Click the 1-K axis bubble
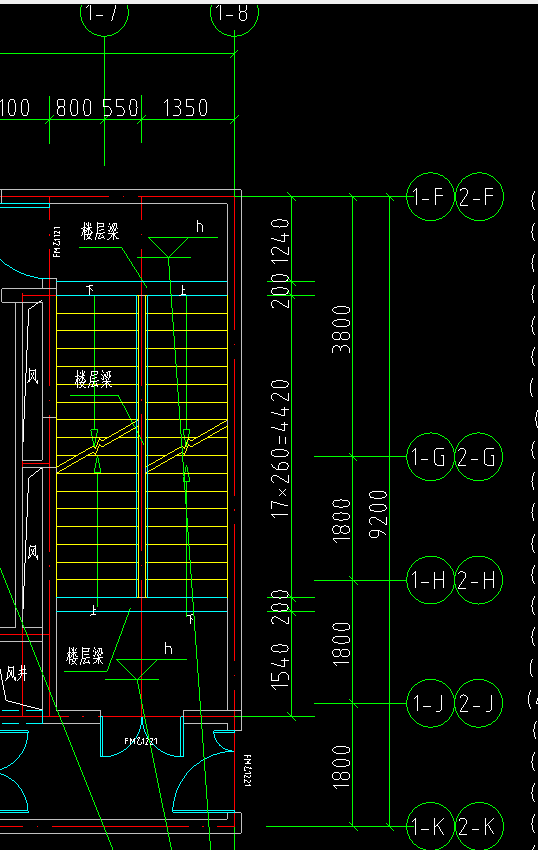The image size is (538, 850). click(430, 827)
